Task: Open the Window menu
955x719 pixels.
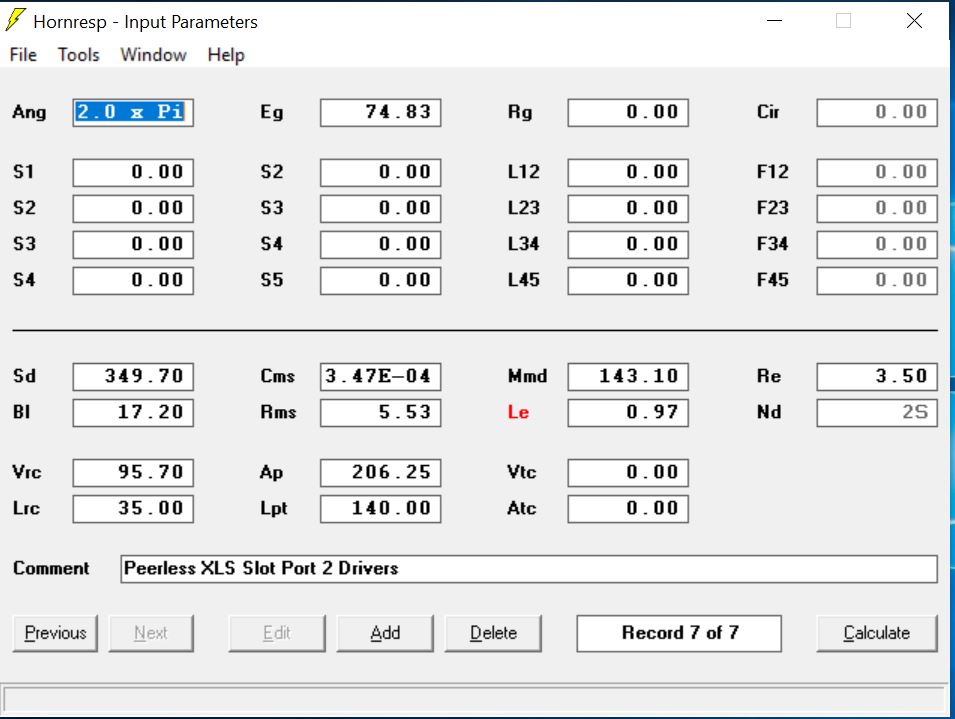Action: (153, 55)
